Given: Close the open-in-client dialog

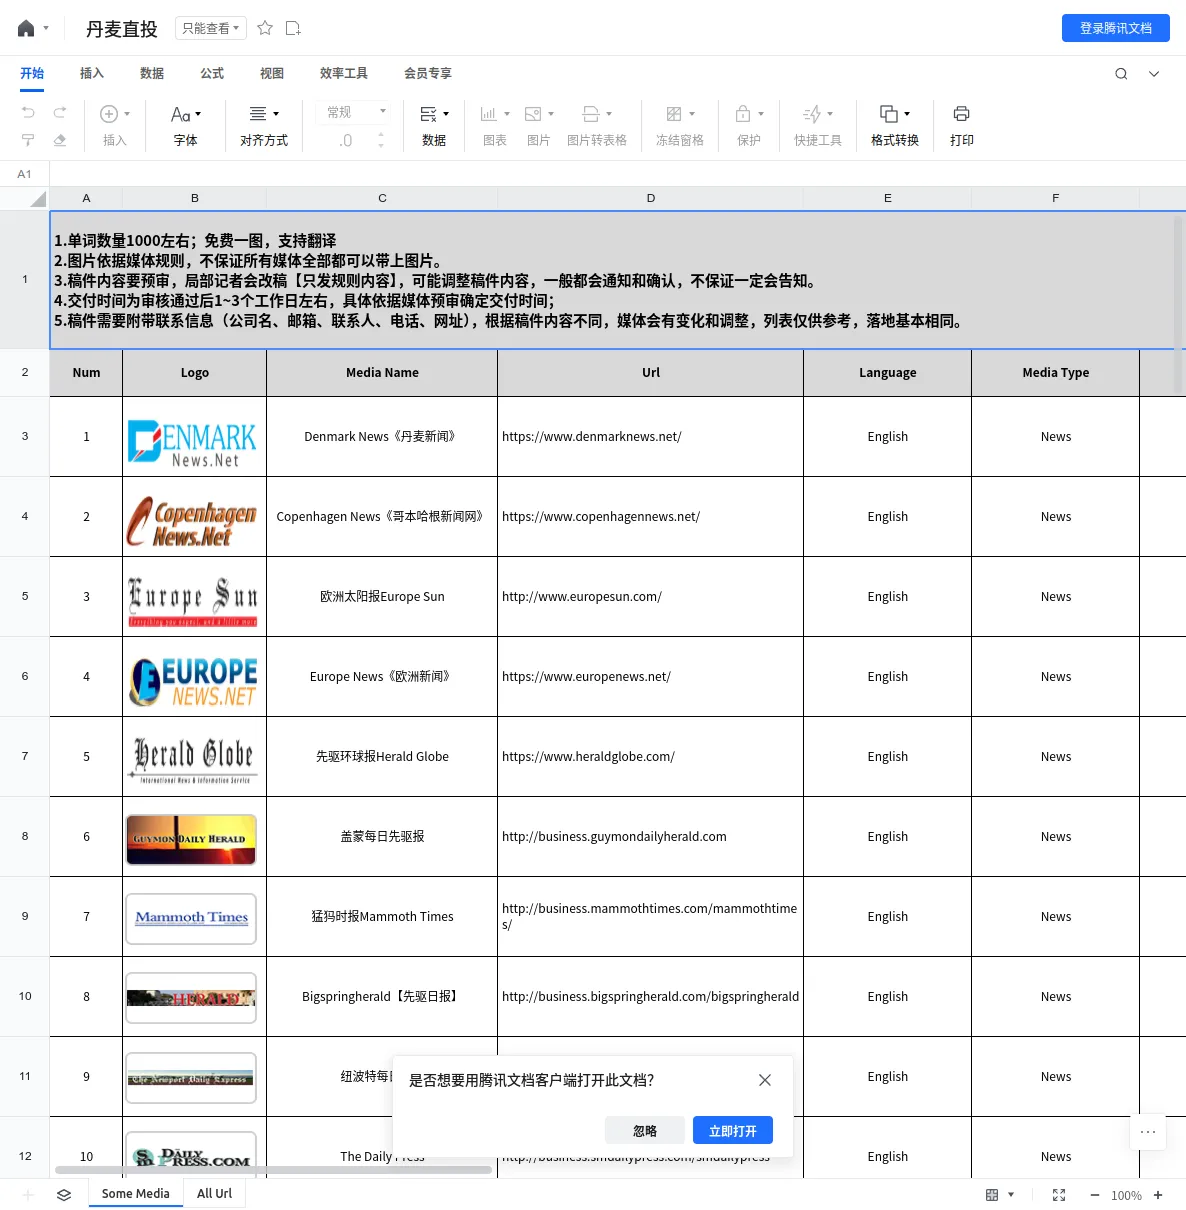Looking at the screenshot, I should 765,1080.
